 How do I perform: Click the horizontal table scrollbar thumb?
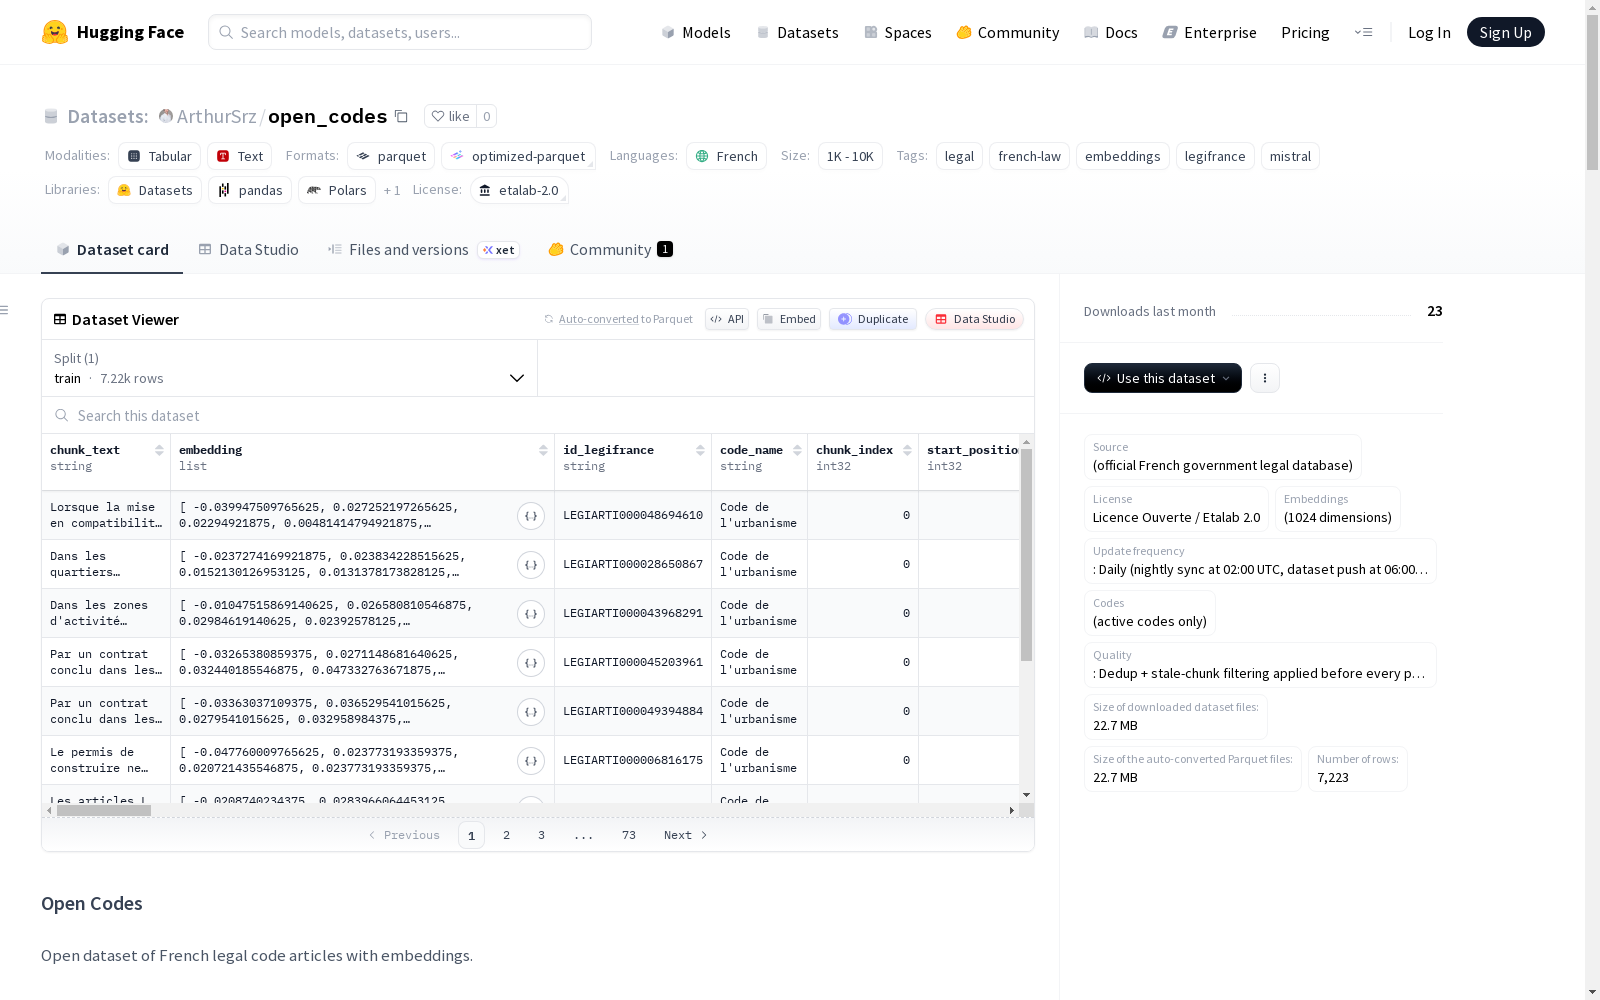pyautogui.click(x=104, y=810)
